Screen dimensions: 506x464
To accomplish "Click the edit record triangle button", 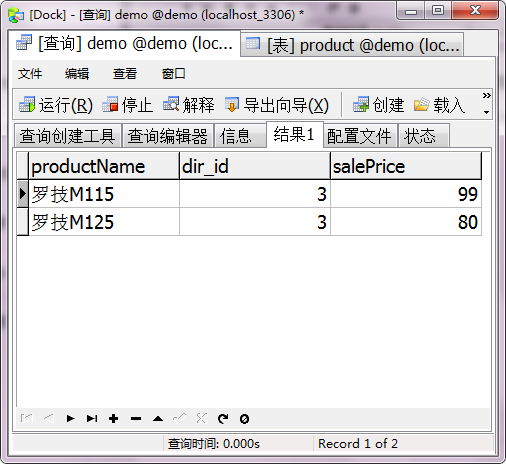I will tap(158, 418).
